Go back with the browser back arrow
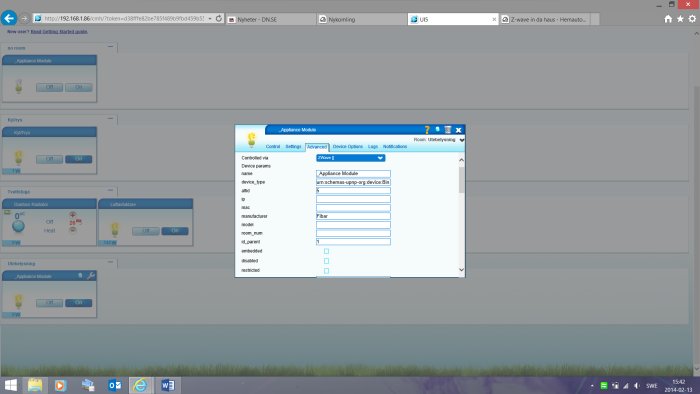 pos(9,18)
